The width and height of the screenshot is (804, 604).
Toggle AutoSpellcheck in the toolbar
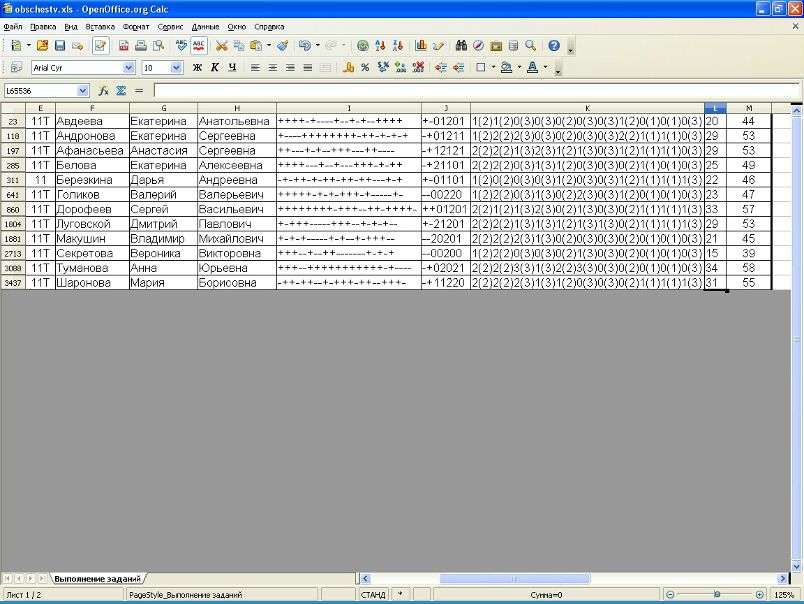pyautogui.click(x=199, y=46)
